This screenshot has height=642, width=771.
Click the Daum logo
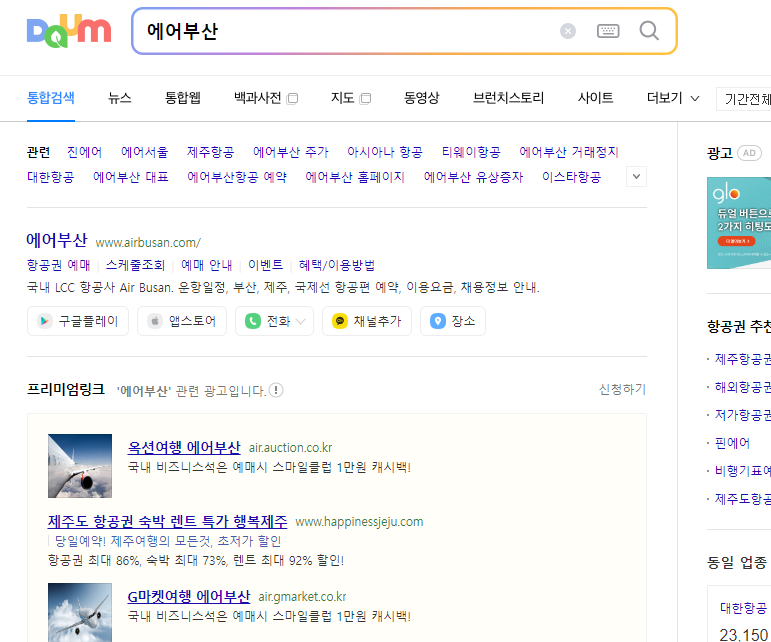pos(69,31)
